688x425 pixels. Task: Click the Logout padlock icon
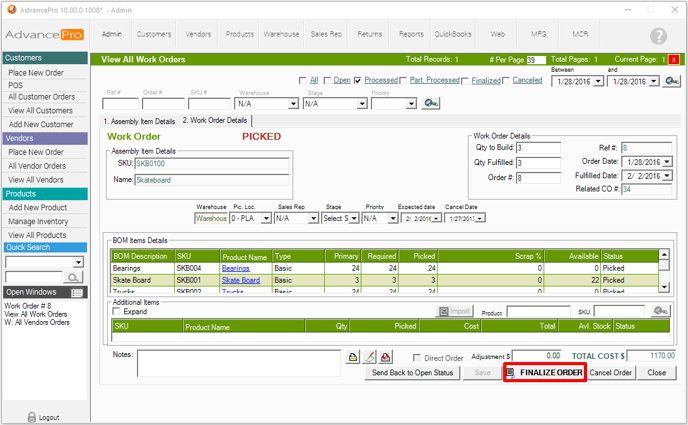tap(29, 416)
